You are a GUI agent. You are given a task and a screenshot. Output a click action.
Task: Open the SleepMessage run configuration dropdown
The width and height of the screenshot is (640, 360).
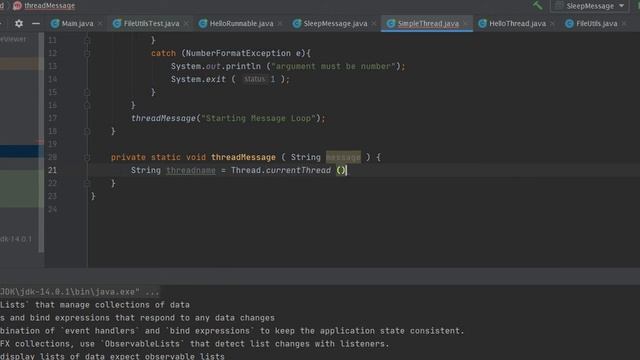pos(590,6)
